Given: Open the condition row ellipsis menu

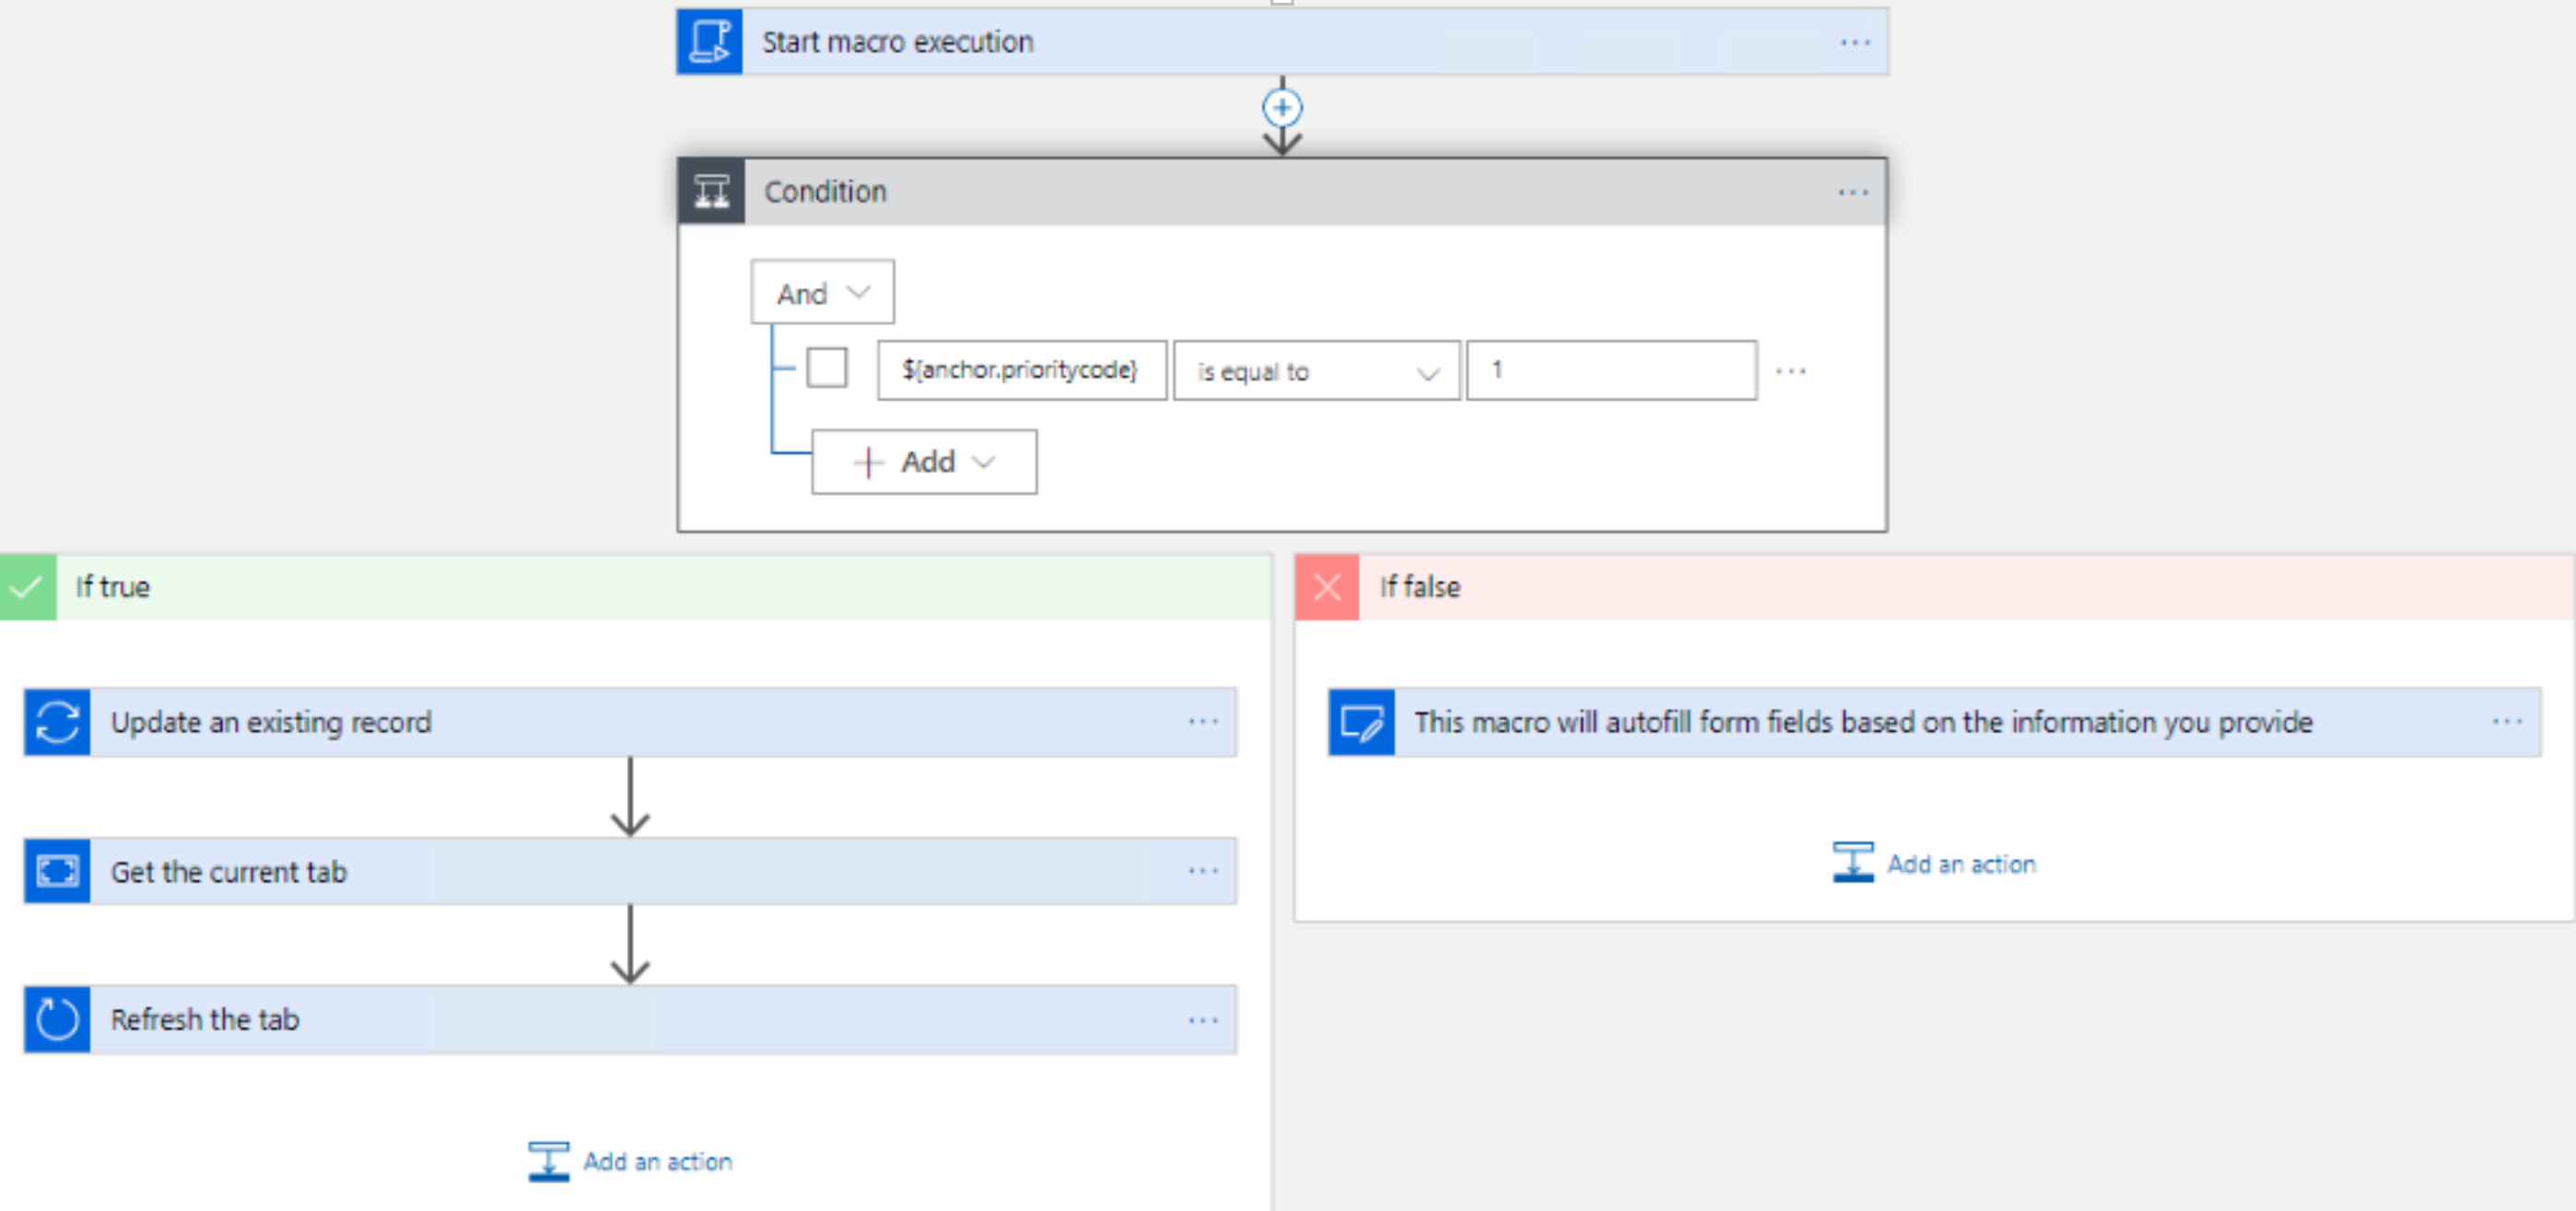Looking at the screenshot, I should (1790, 371).
